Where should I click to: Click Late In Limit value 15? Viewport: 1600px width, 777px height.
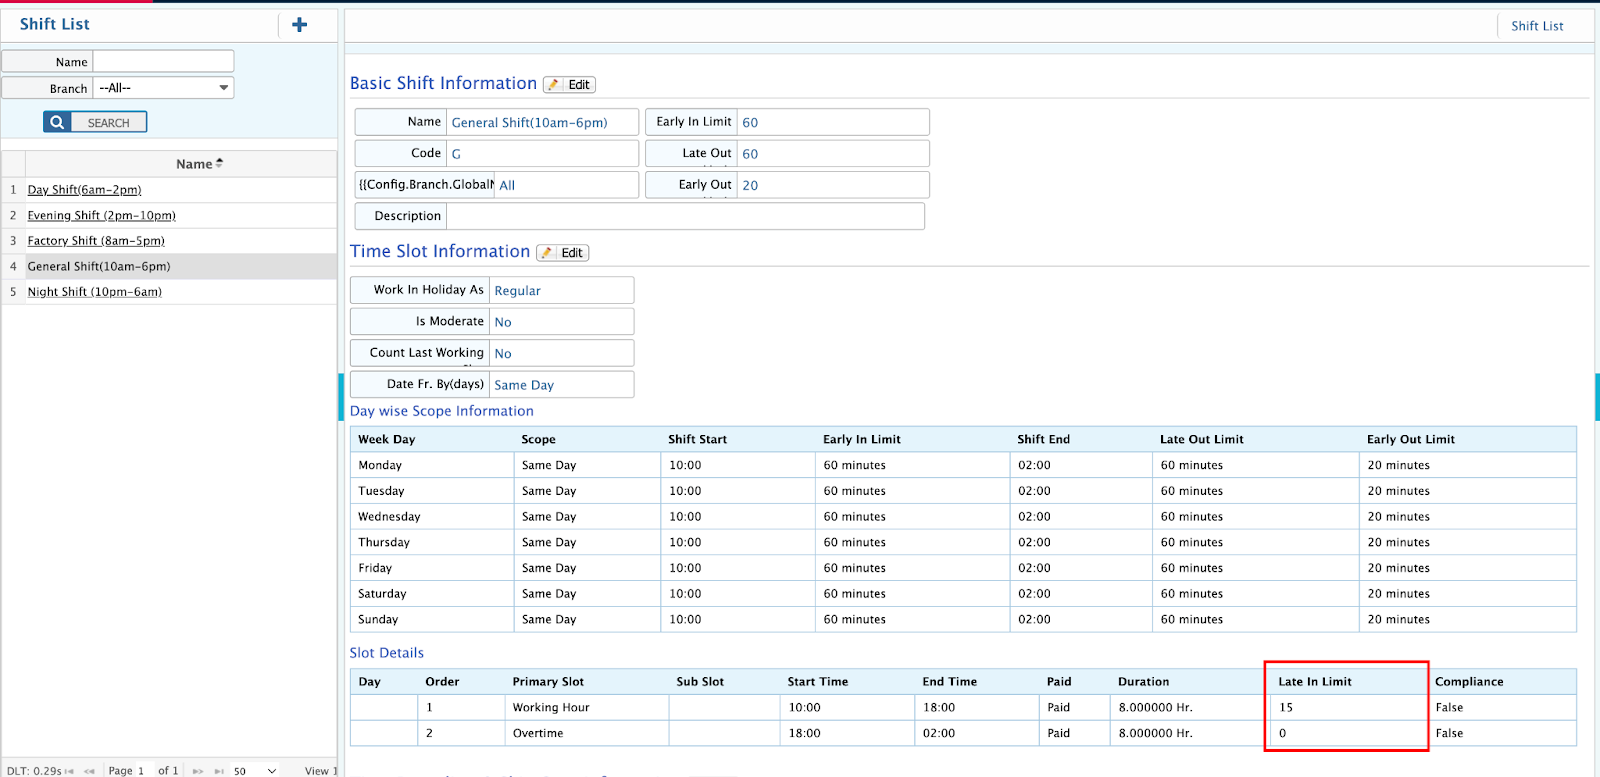[x=1286, y=707]
